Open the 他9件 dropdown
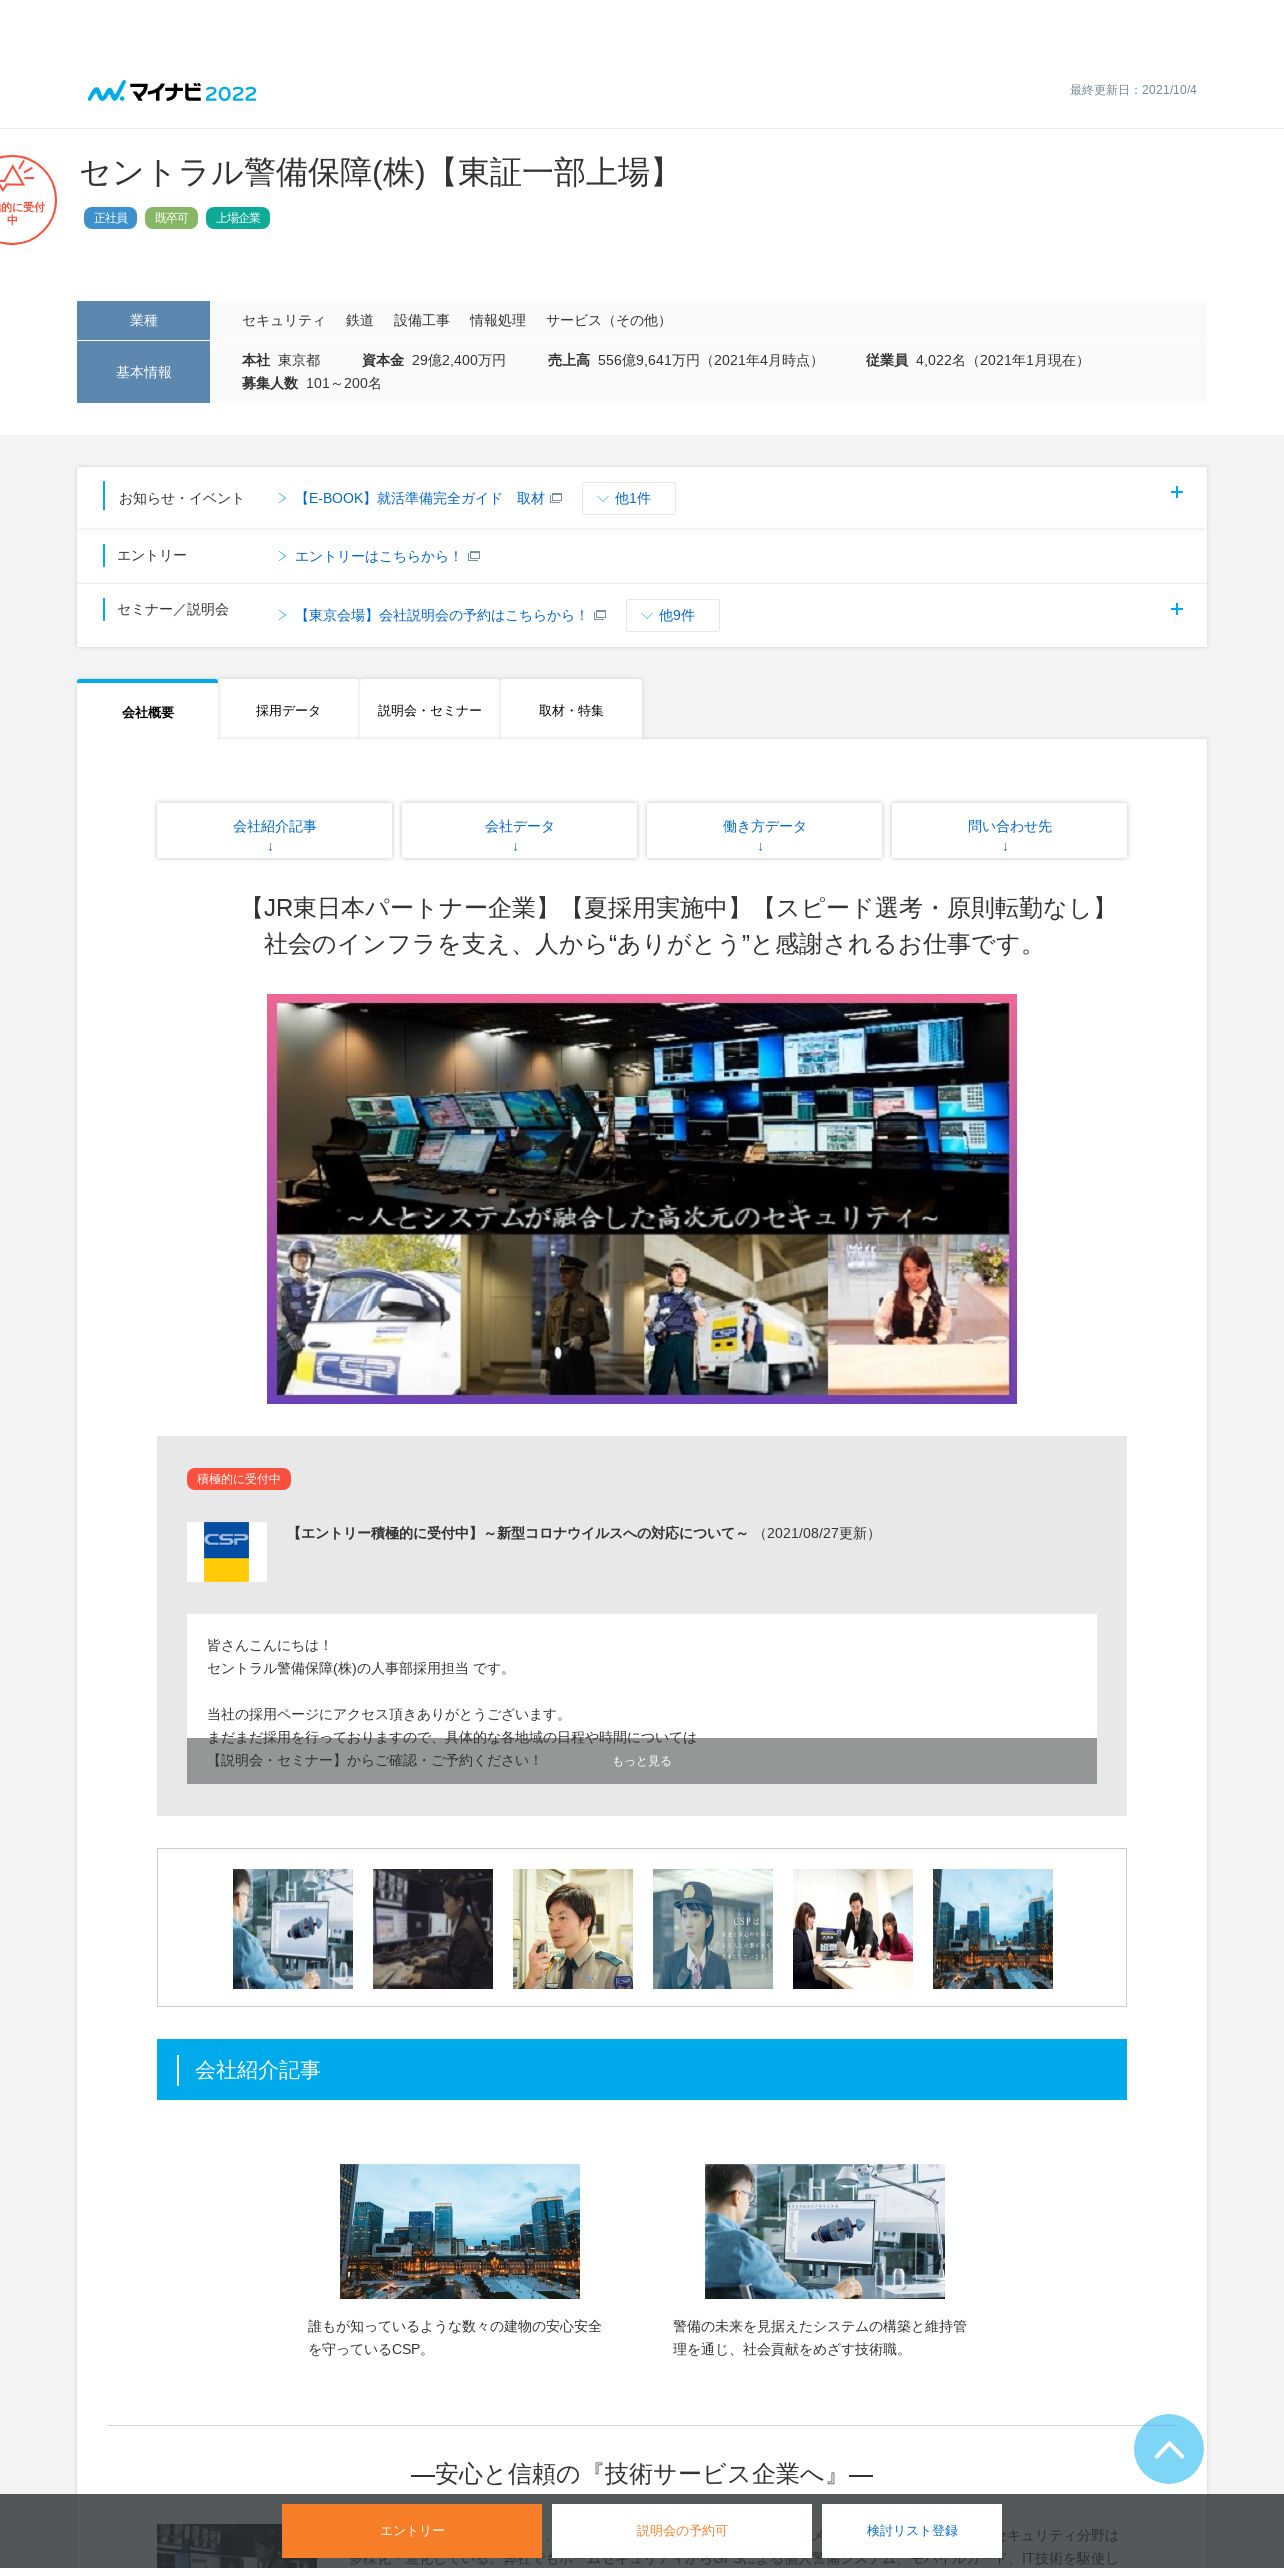Viewport: 1284px width, 2568px height. pos(672,615)
